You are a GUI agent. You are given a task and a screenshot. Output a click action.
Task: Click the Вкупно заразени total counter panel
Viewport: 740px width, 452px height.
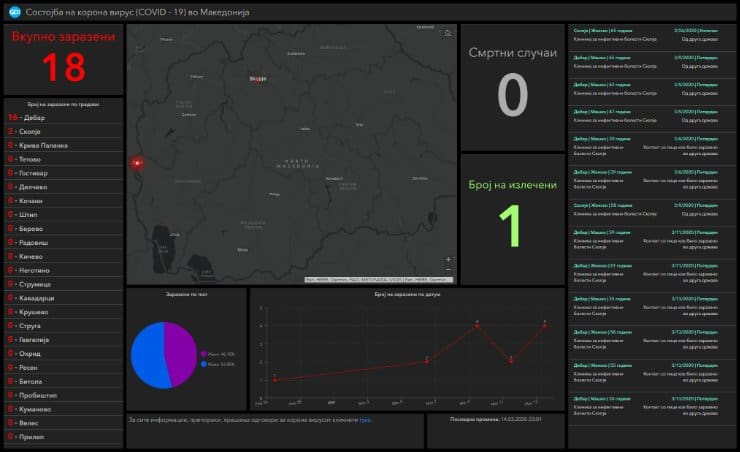click(x=63, y=58)
